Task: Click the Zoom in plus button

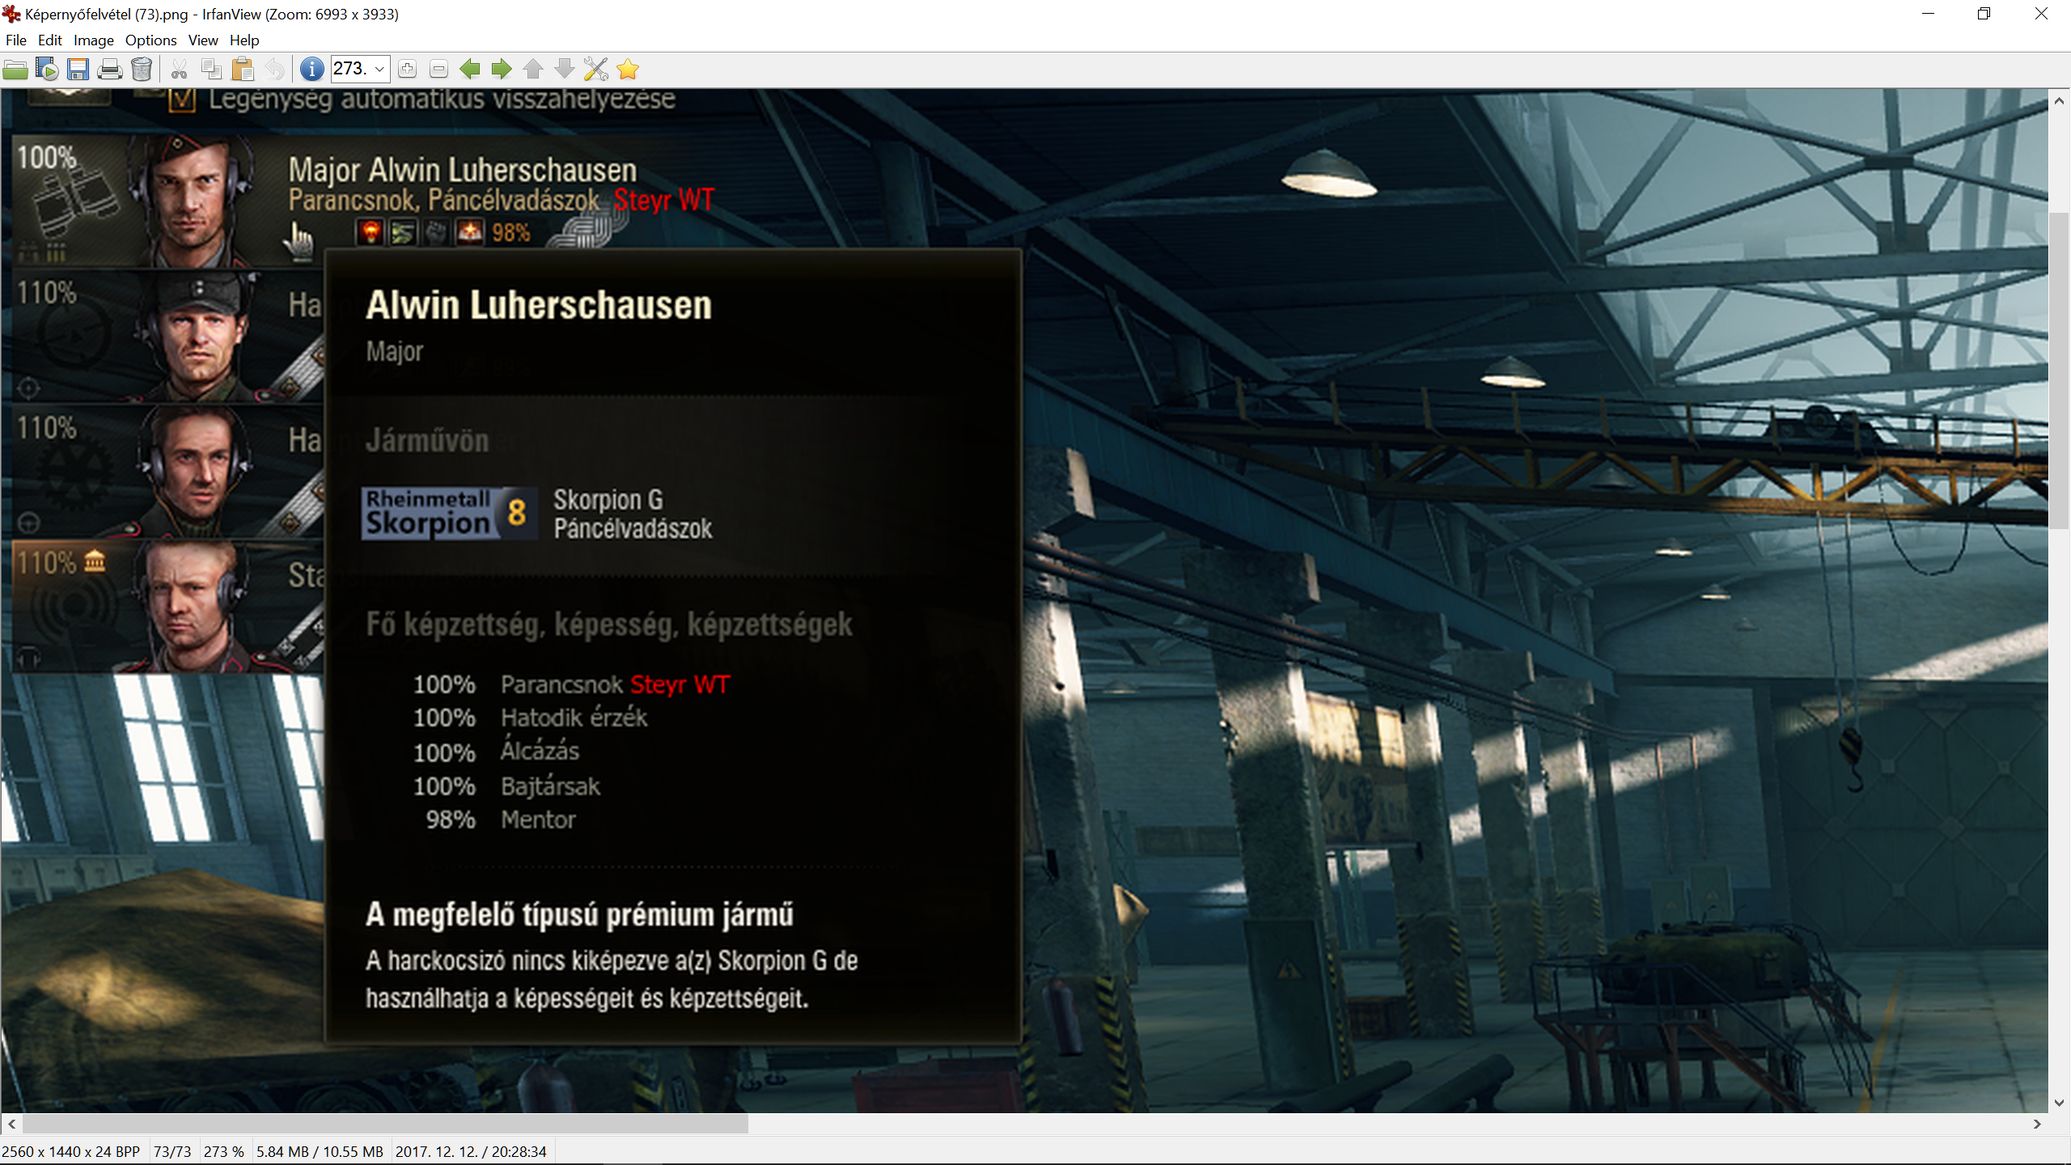Action: 407,69
